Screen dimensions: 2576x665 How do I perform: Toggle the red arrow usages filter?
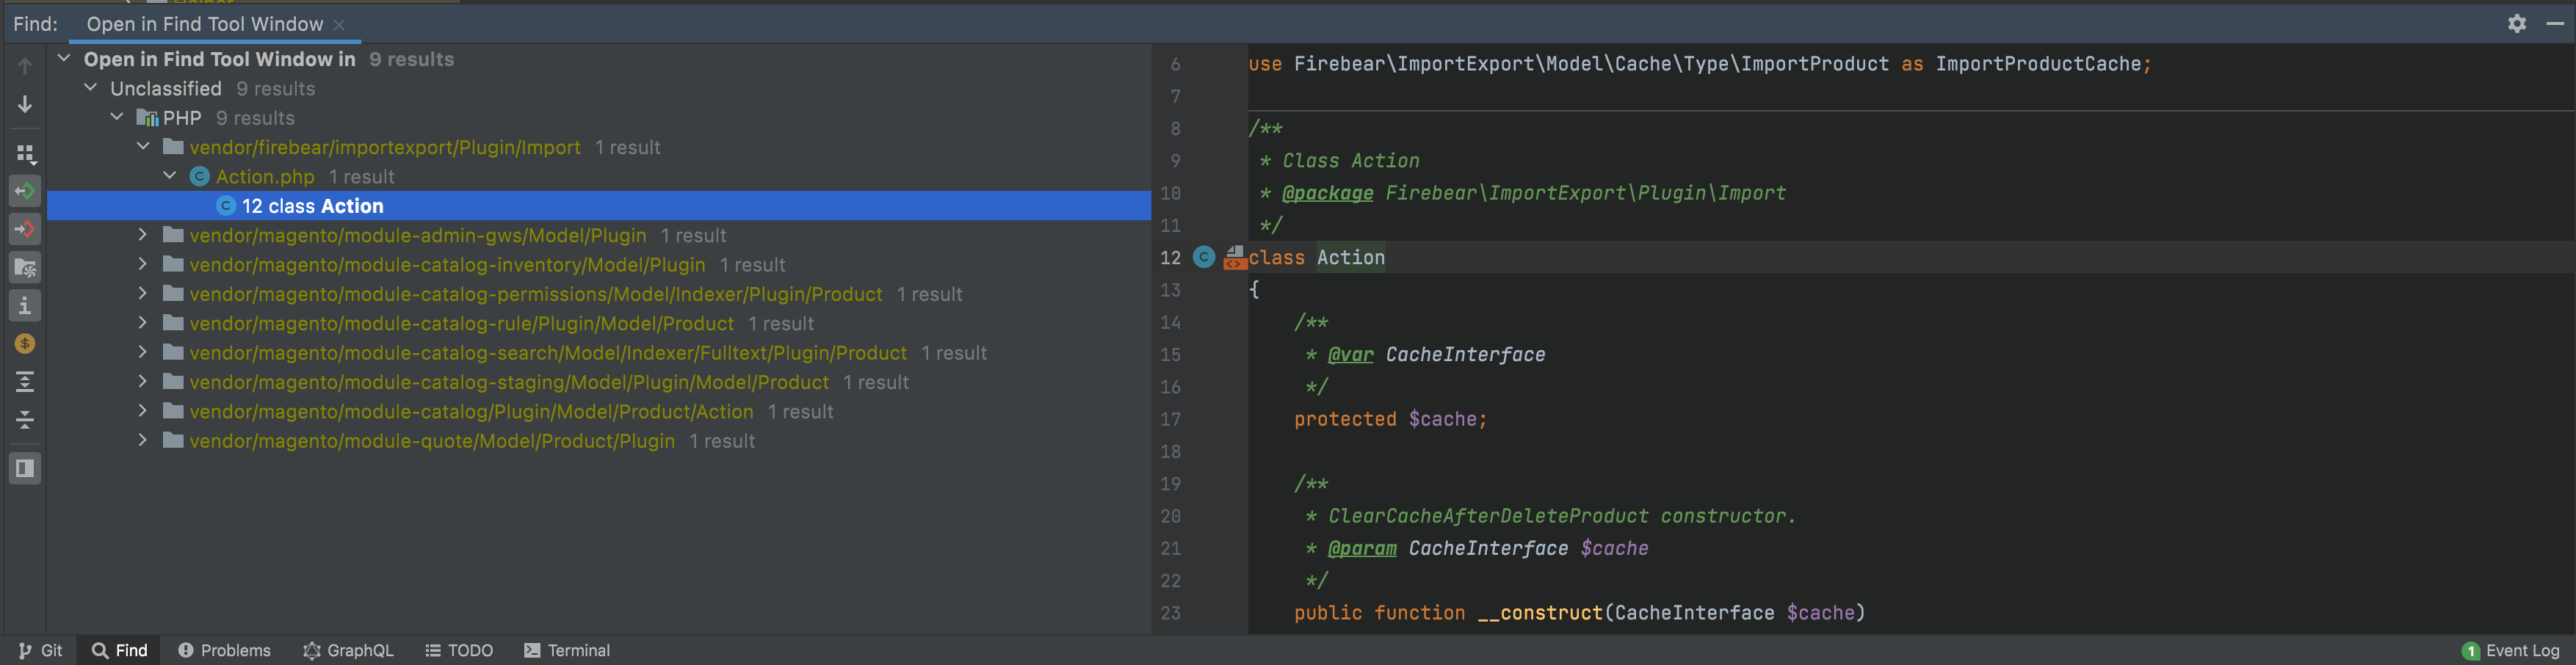(25, 229)
